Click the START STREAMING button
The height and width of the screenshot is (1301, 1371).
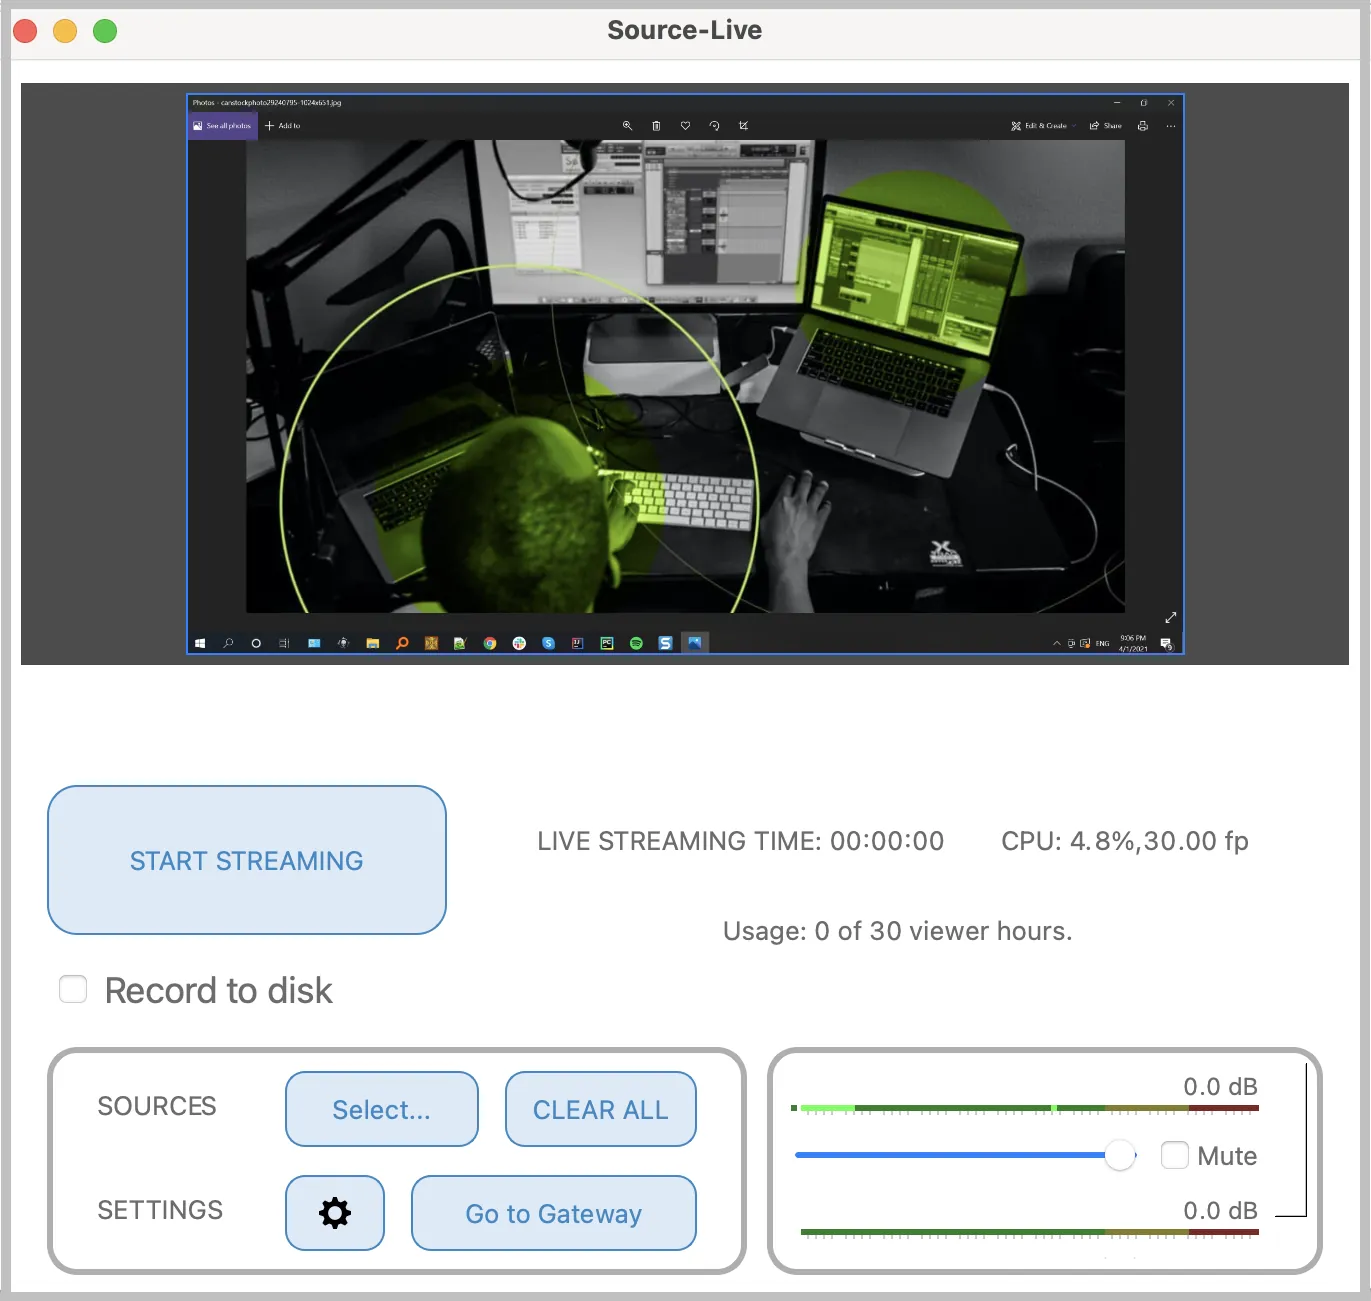247,860
